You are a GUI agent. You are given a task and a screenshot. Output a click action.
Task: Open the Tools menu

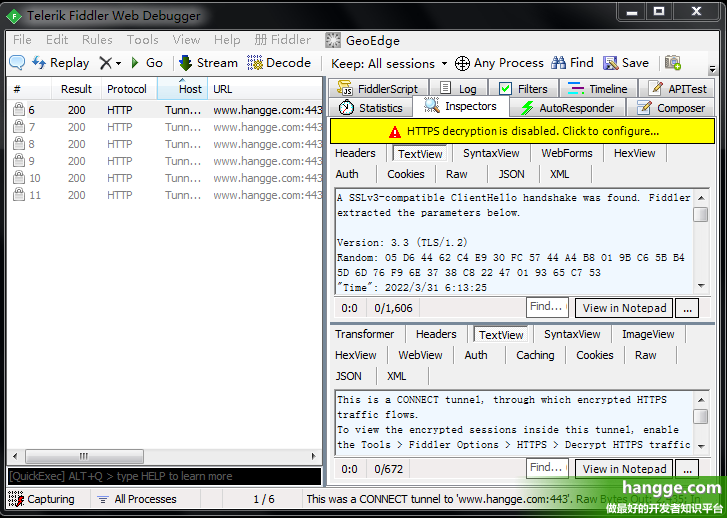point(143,40)
